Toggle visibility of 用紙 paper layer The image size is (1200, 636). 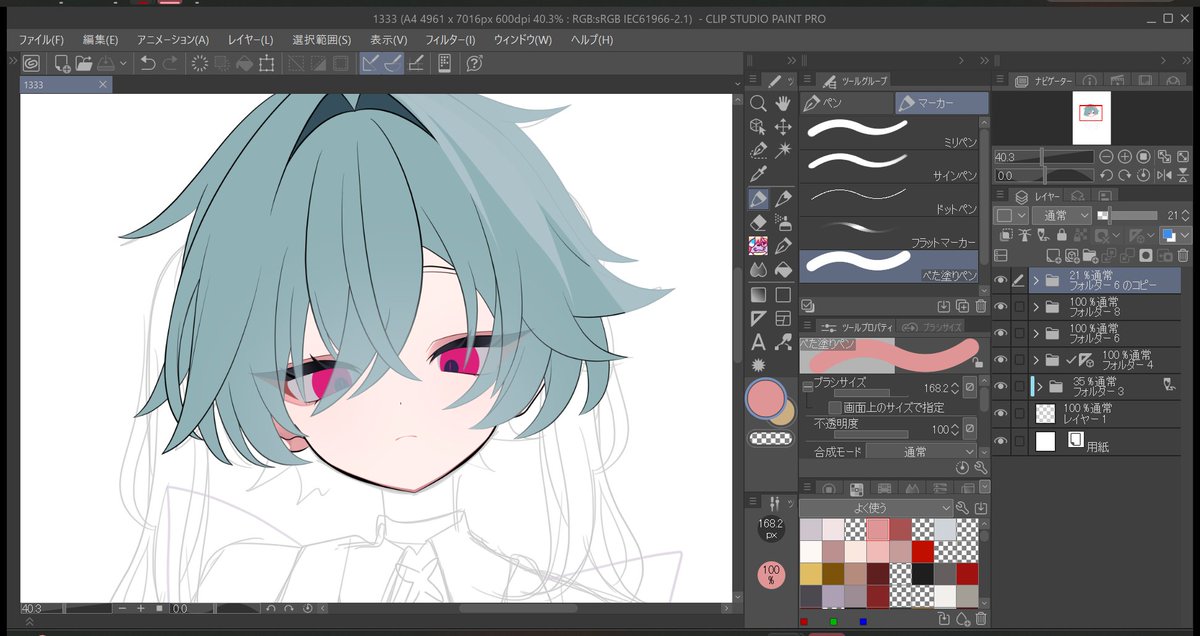[x=1001, y=440]
